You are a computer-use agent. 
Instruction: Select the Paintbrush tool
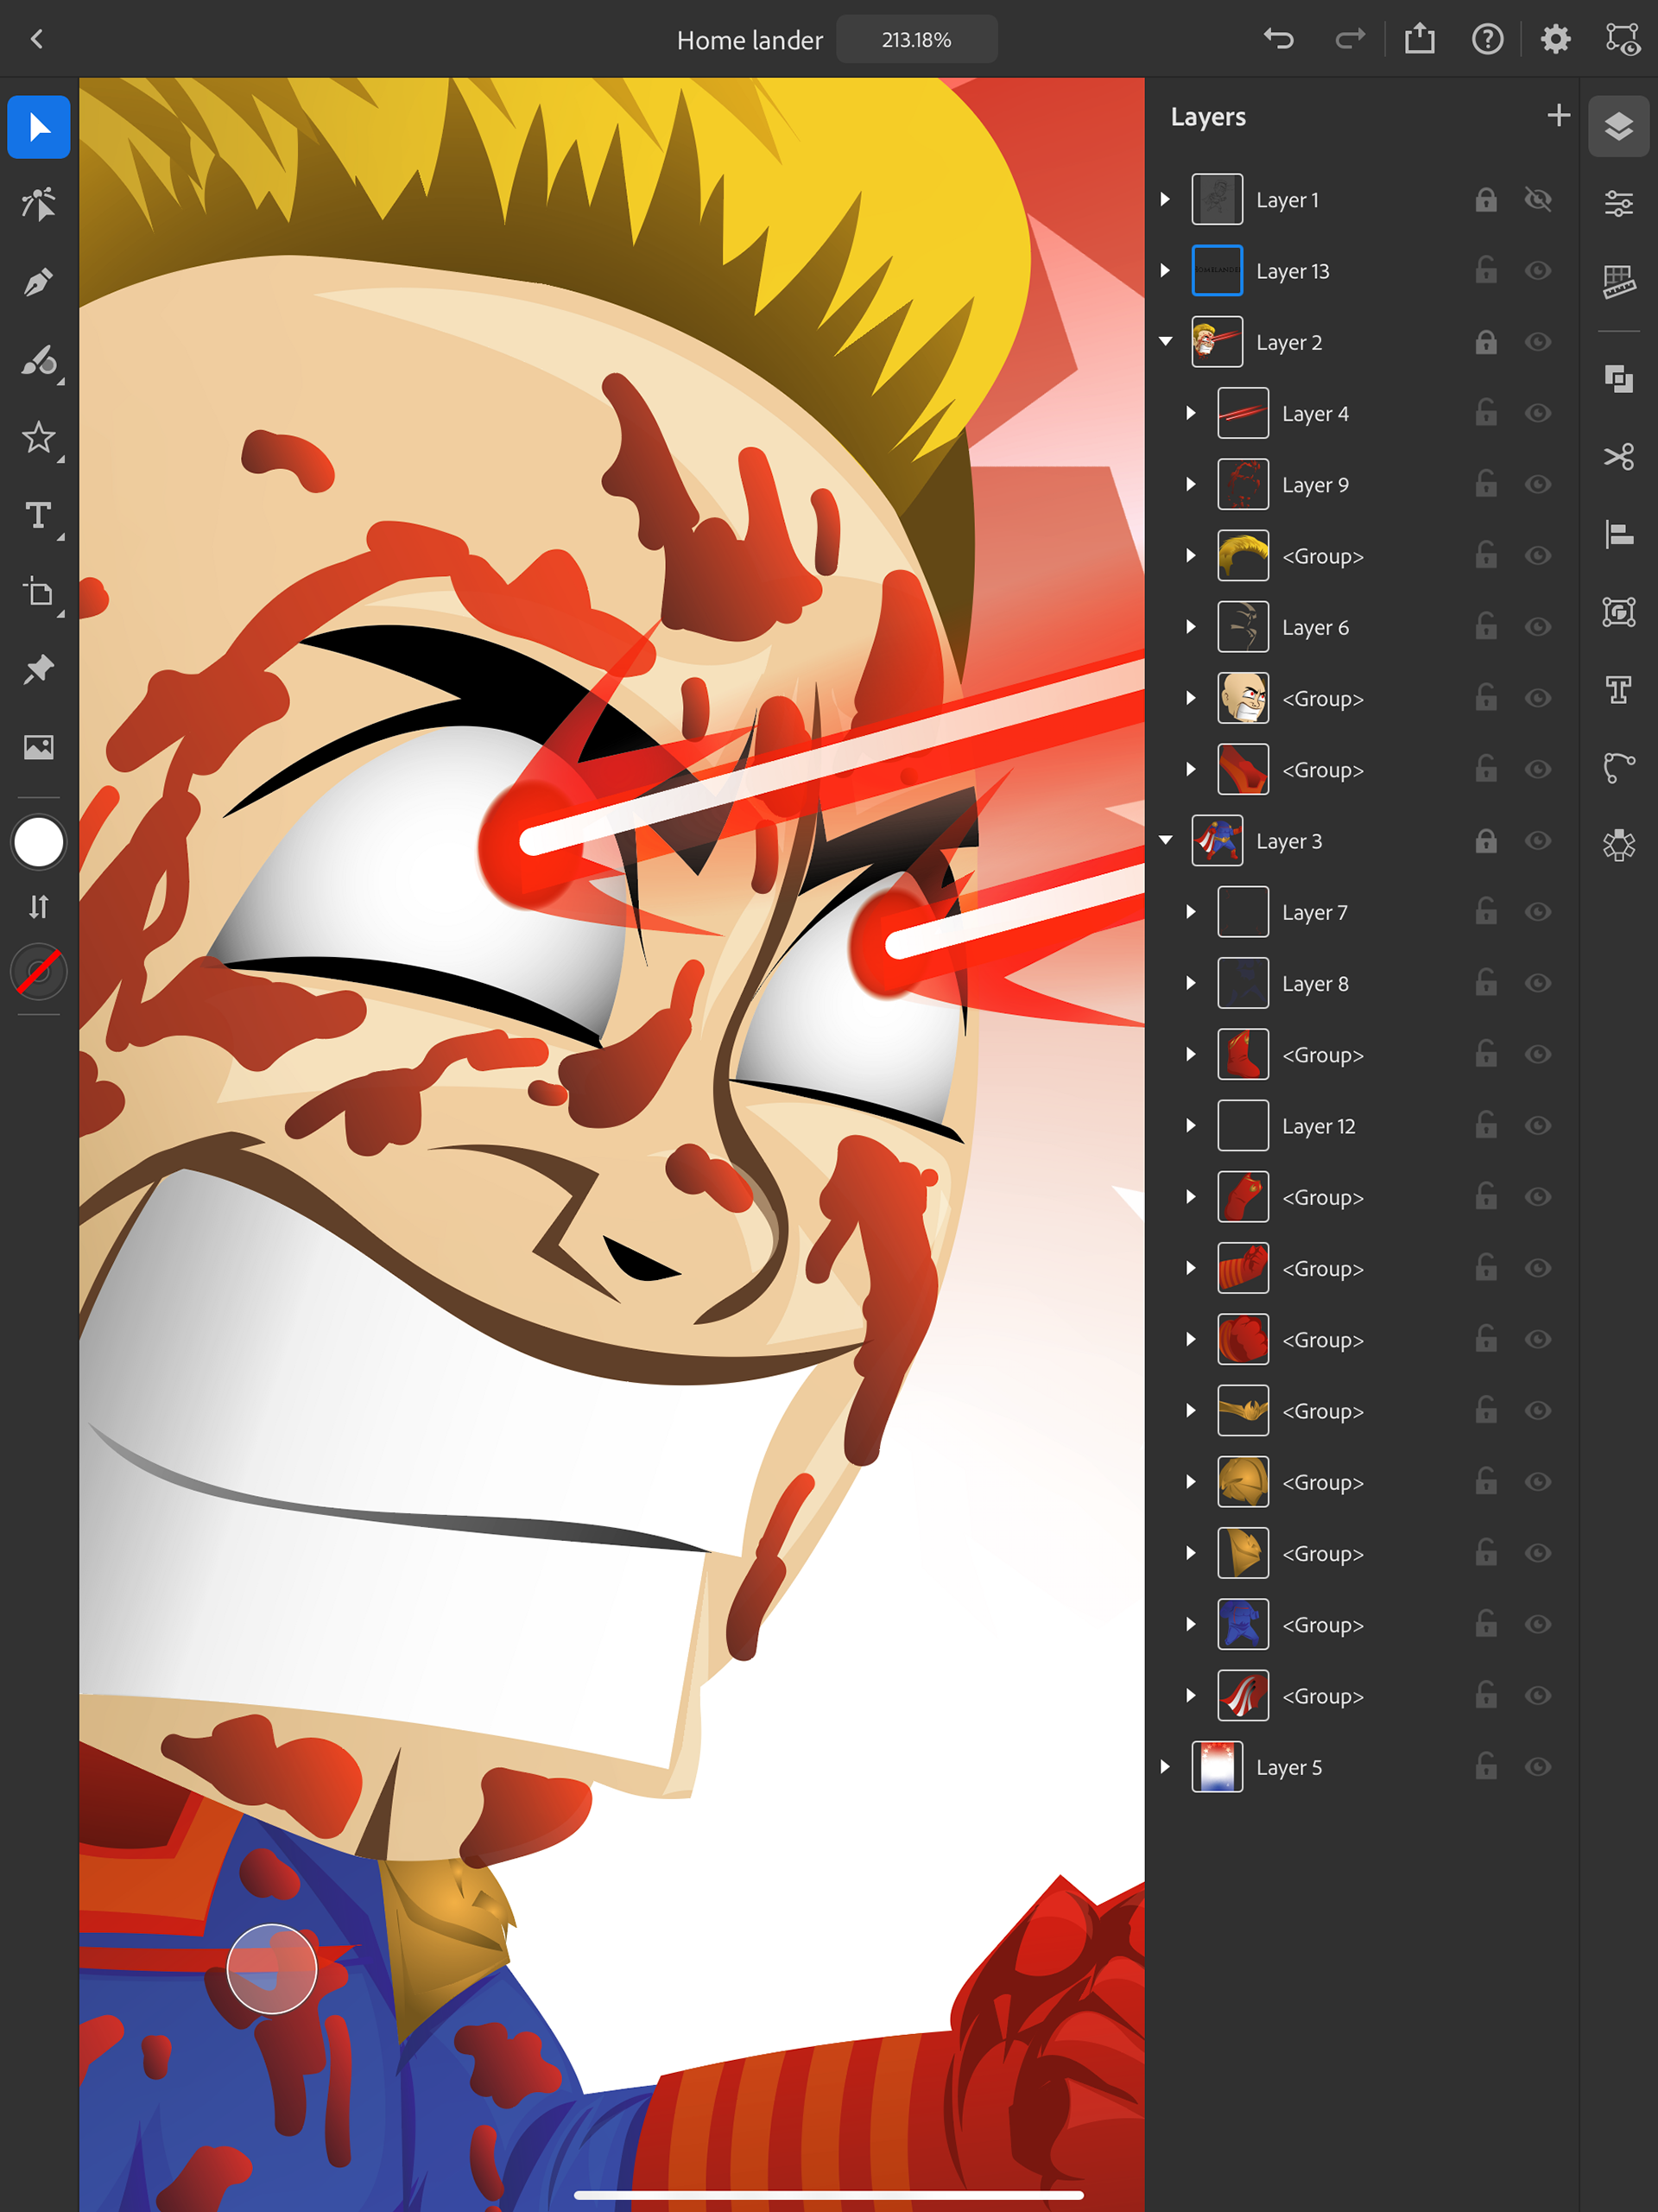(x=38, y=360)
